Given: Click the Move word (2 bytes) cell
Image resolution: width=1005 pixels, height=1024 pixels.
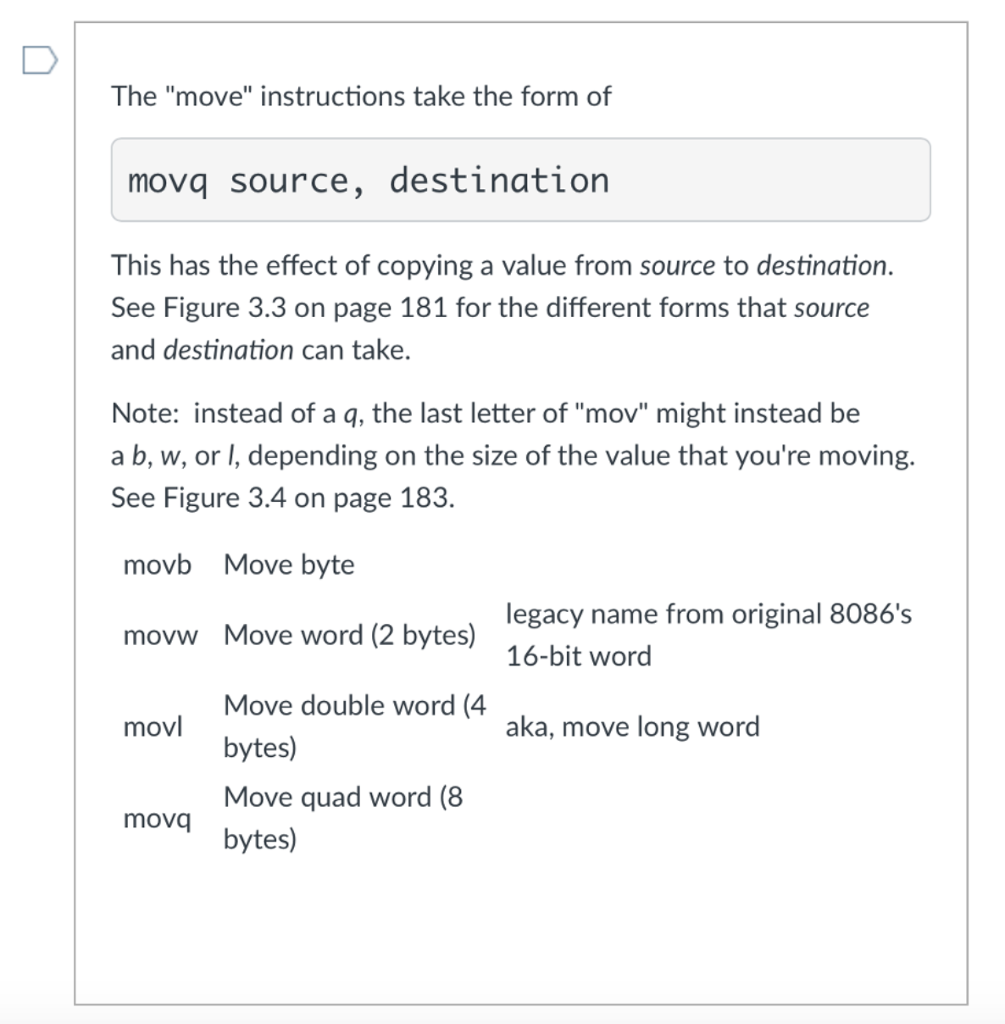Looking at the screenshot, I should point(352,635).
